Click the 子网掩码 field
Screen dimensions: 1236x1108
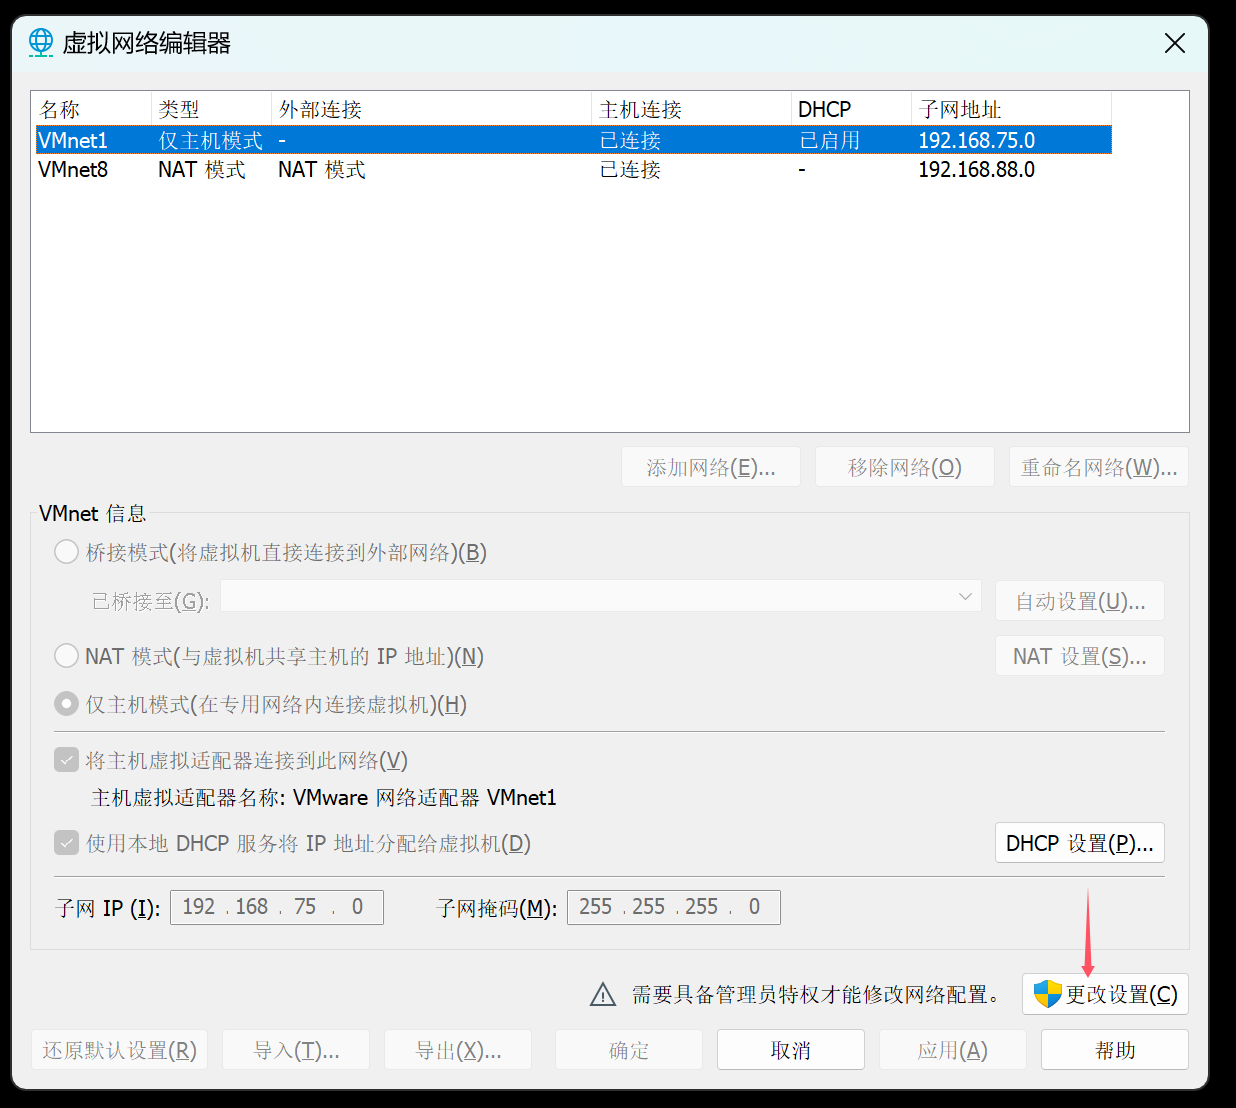(674, 907)
